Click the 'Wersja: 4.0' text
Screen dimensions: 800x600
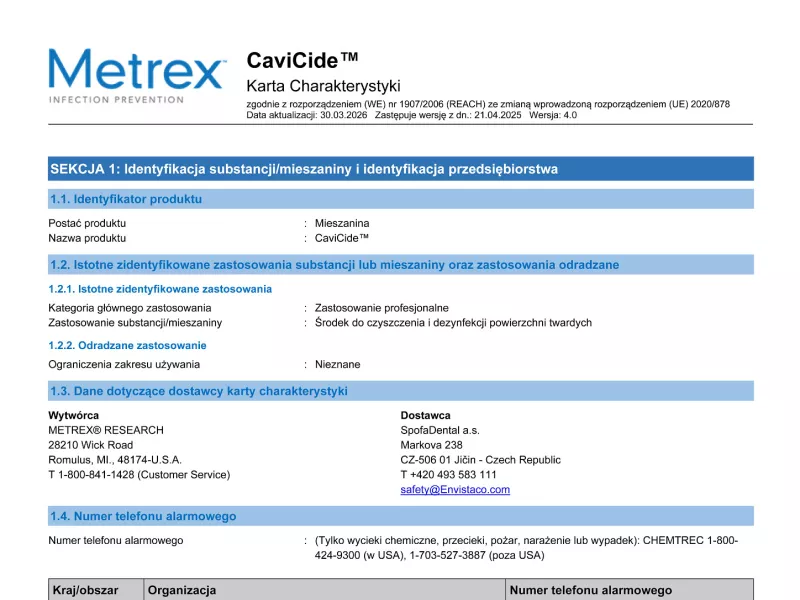553,115
